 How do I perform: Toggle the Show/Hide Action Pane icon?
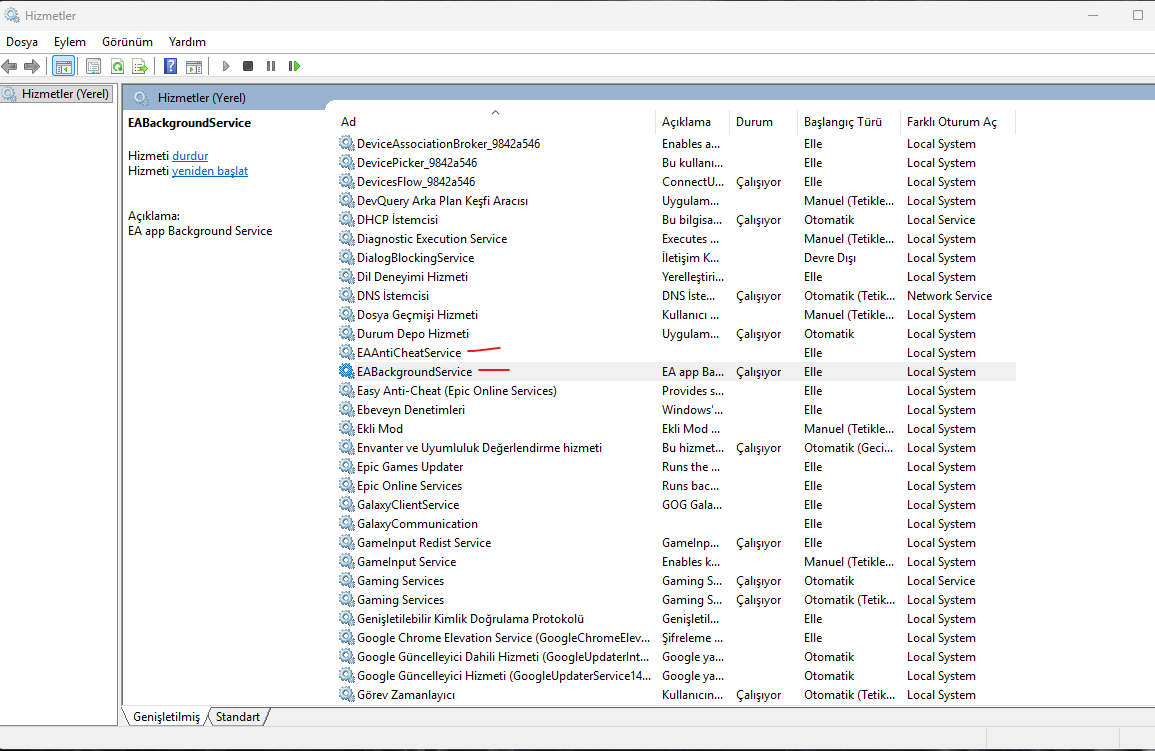[194, 66]
